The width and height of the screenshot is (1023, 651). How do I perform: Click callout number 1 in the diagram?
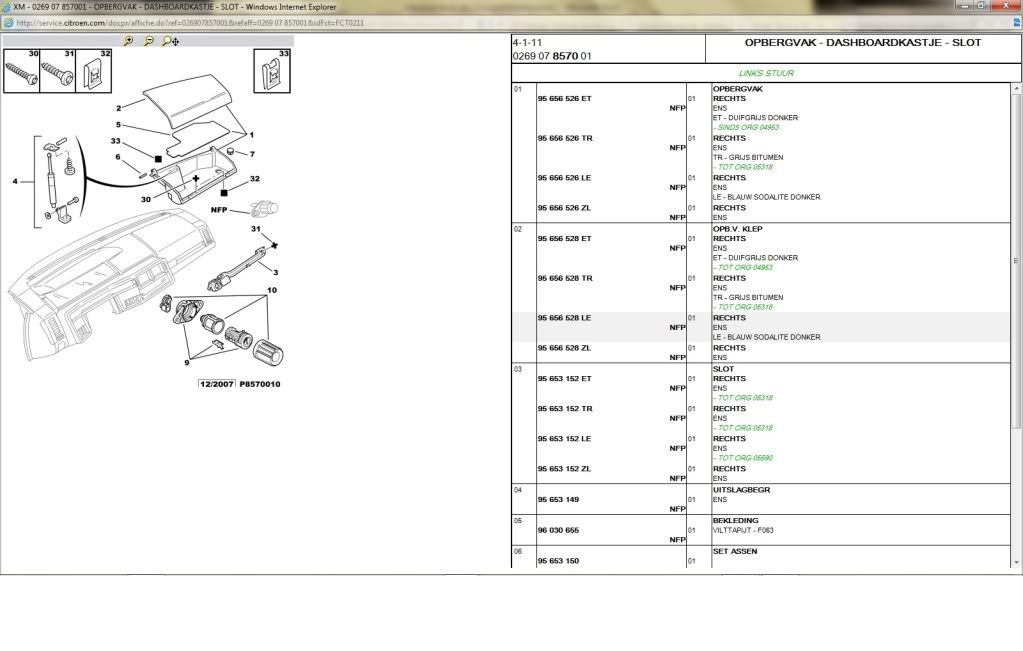point(252,135)
